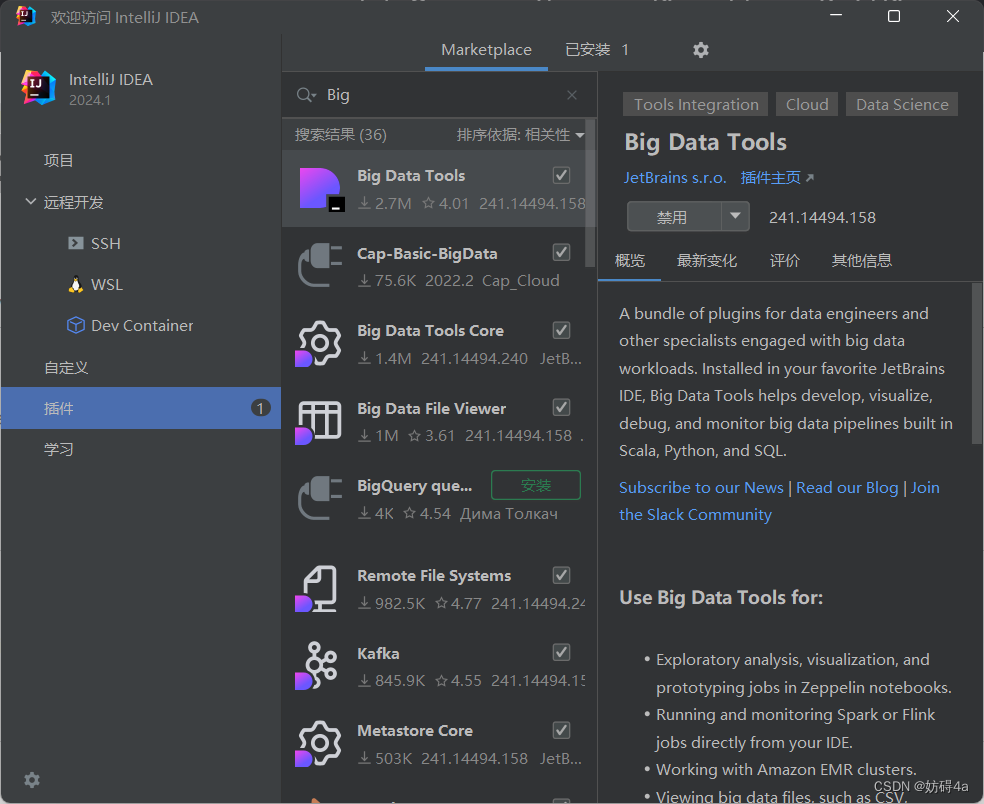
Task: Uncheck the Remote File Systems checkbox
Action: coord(562,575)
